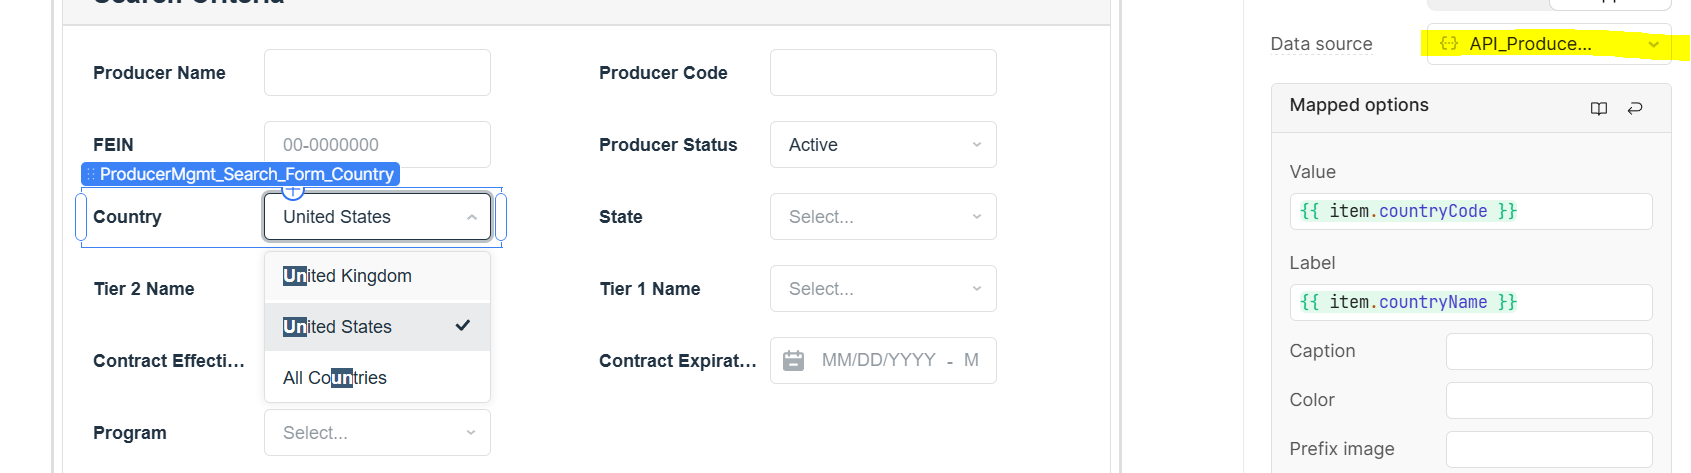Open the Mapped options documentation book icon

coord(1599,108)
